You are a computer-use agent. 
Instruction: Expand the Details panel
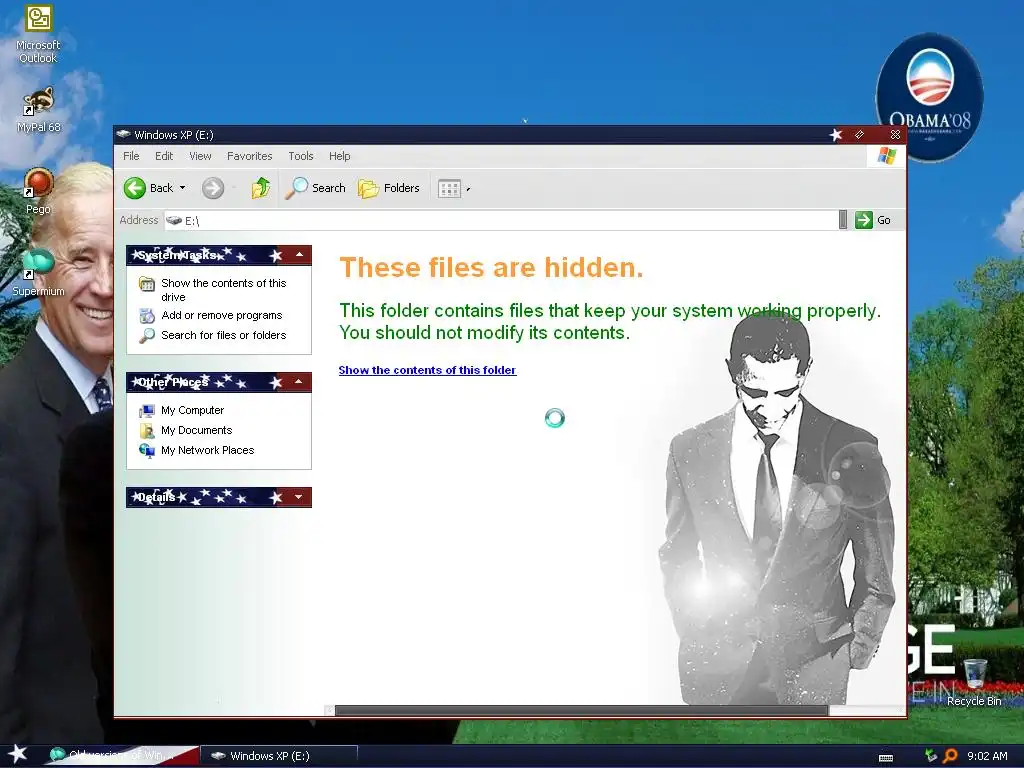(299, 497)
